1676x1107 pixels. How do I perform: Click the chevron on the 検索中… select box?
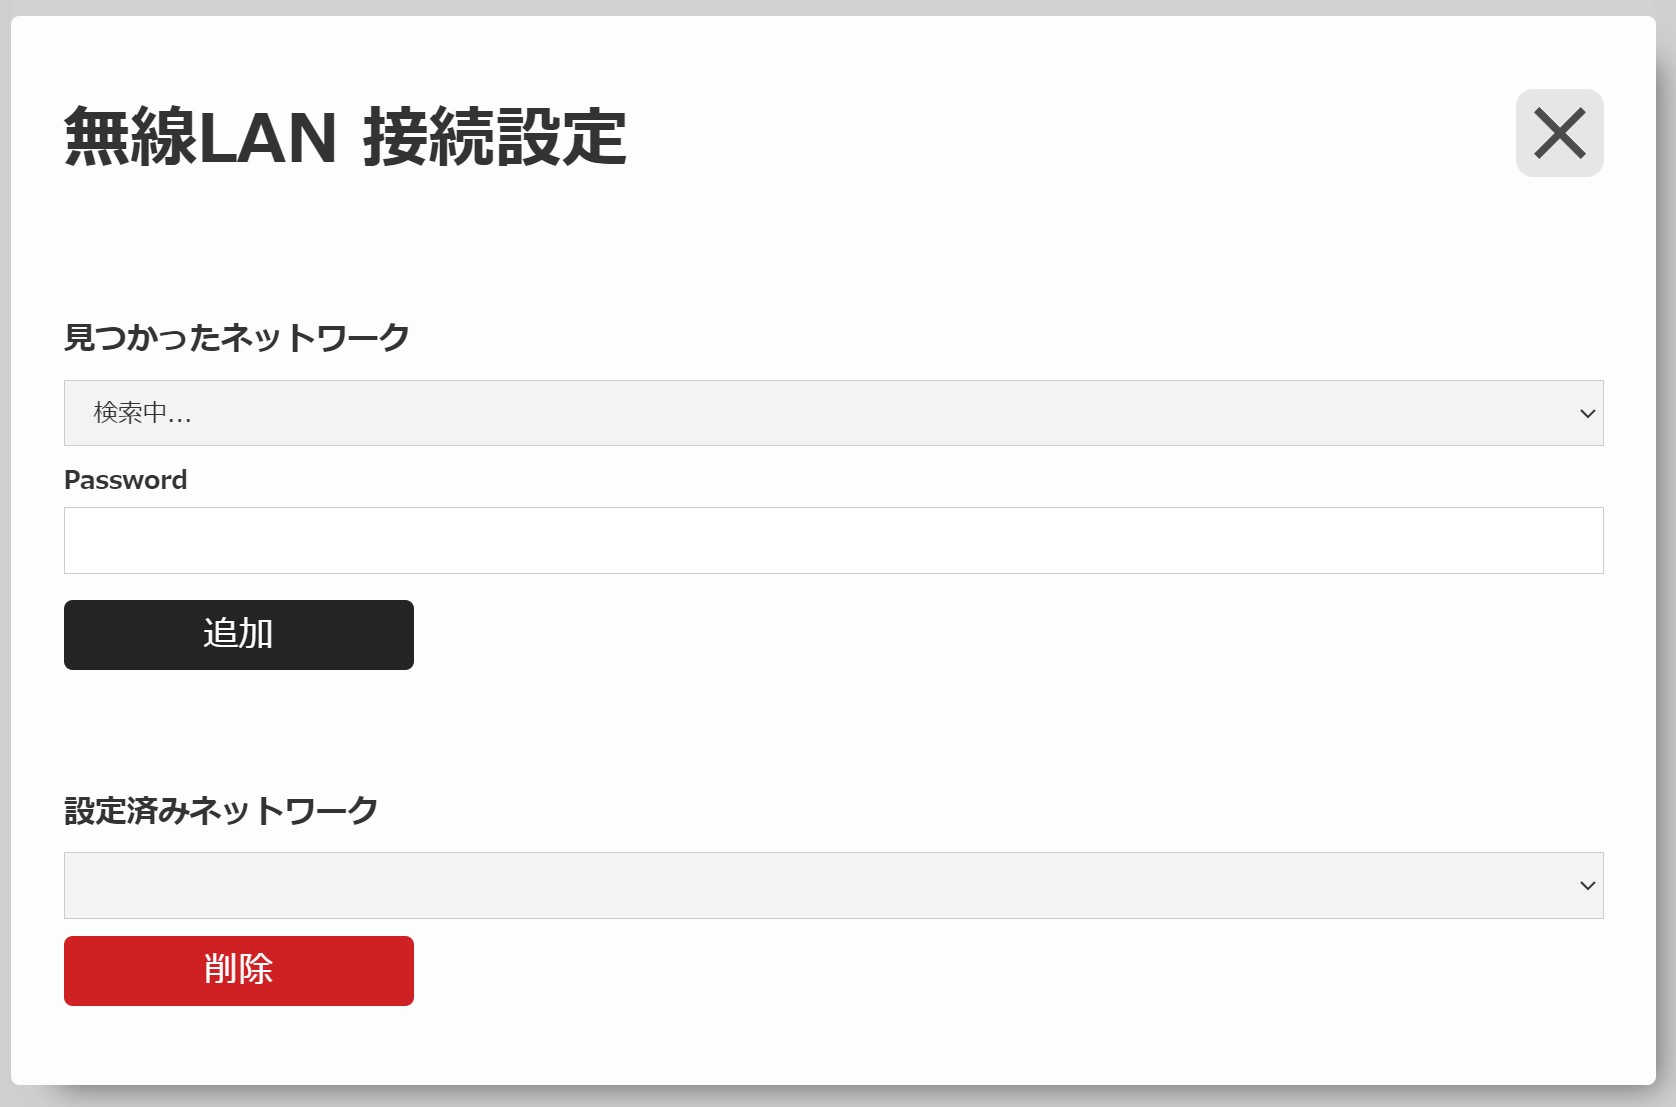tap(1587, 414)
